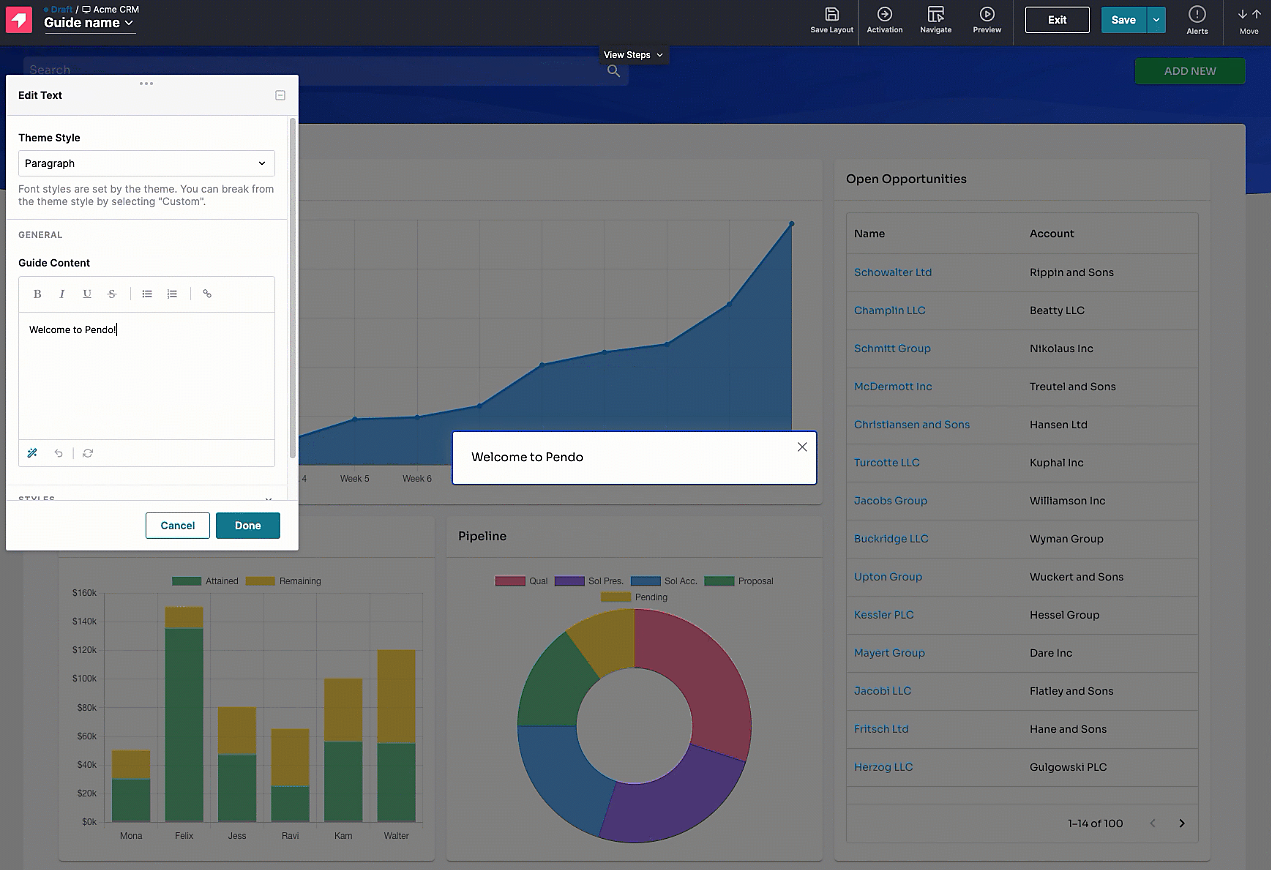Toggle italic formatting
Image resolution: width=1271 pixels, height=870 pixels.
pyautogui.click(x=62, y=294)
